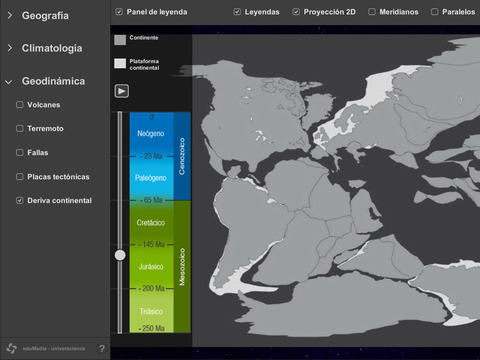Click the timeline slider handle
Screen dimensions: 480x360
coord(120,255)
